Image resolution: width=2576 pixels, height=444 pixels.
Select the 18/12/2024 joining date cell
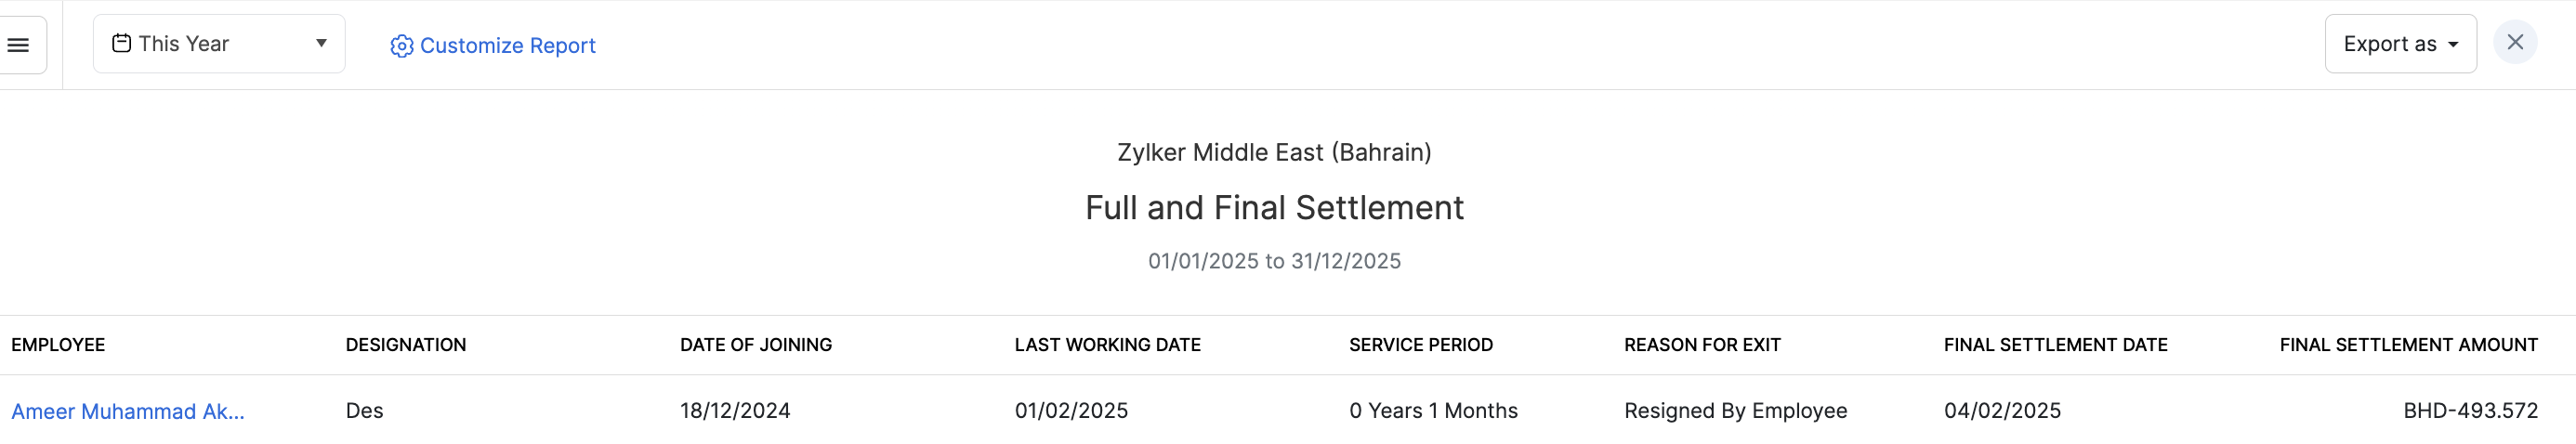click(x=735, y=411)
